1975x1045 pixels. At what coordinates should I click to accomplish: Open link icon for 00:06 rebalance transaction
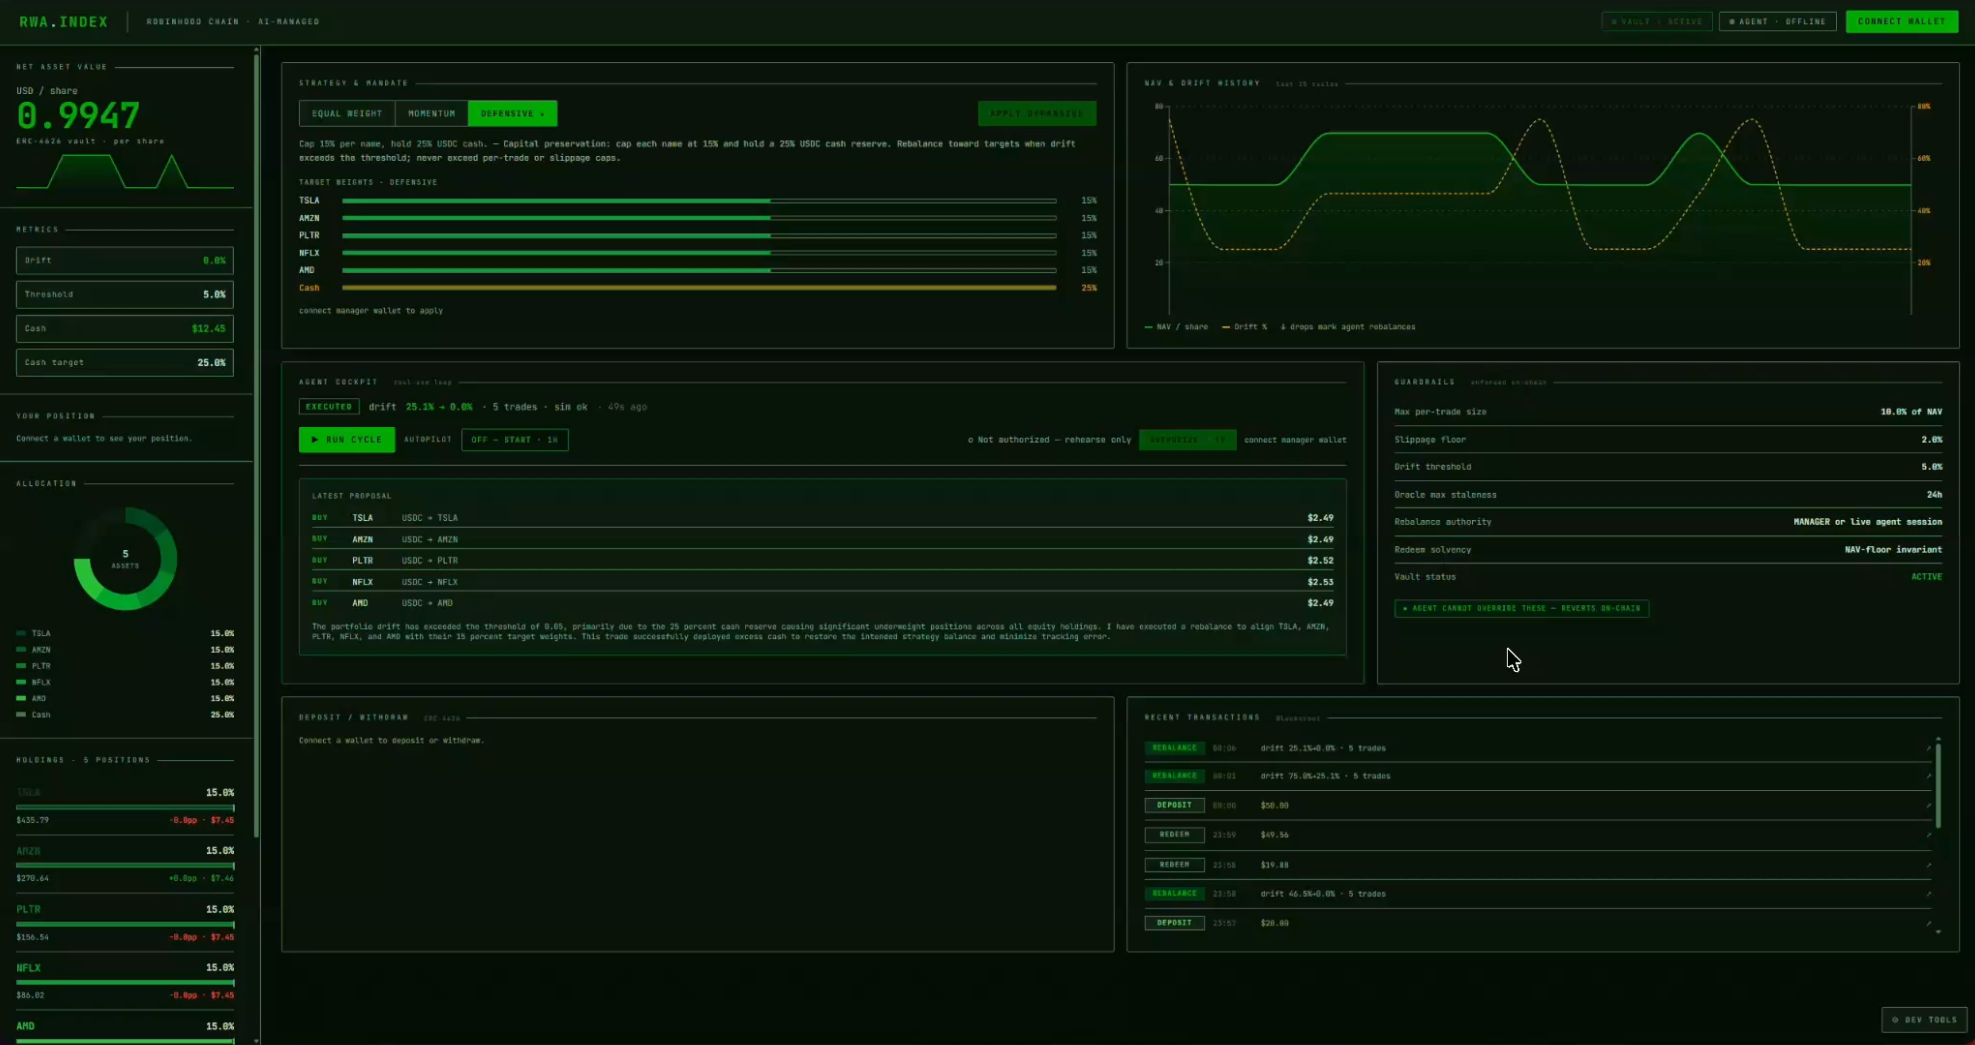(1928, 748)
